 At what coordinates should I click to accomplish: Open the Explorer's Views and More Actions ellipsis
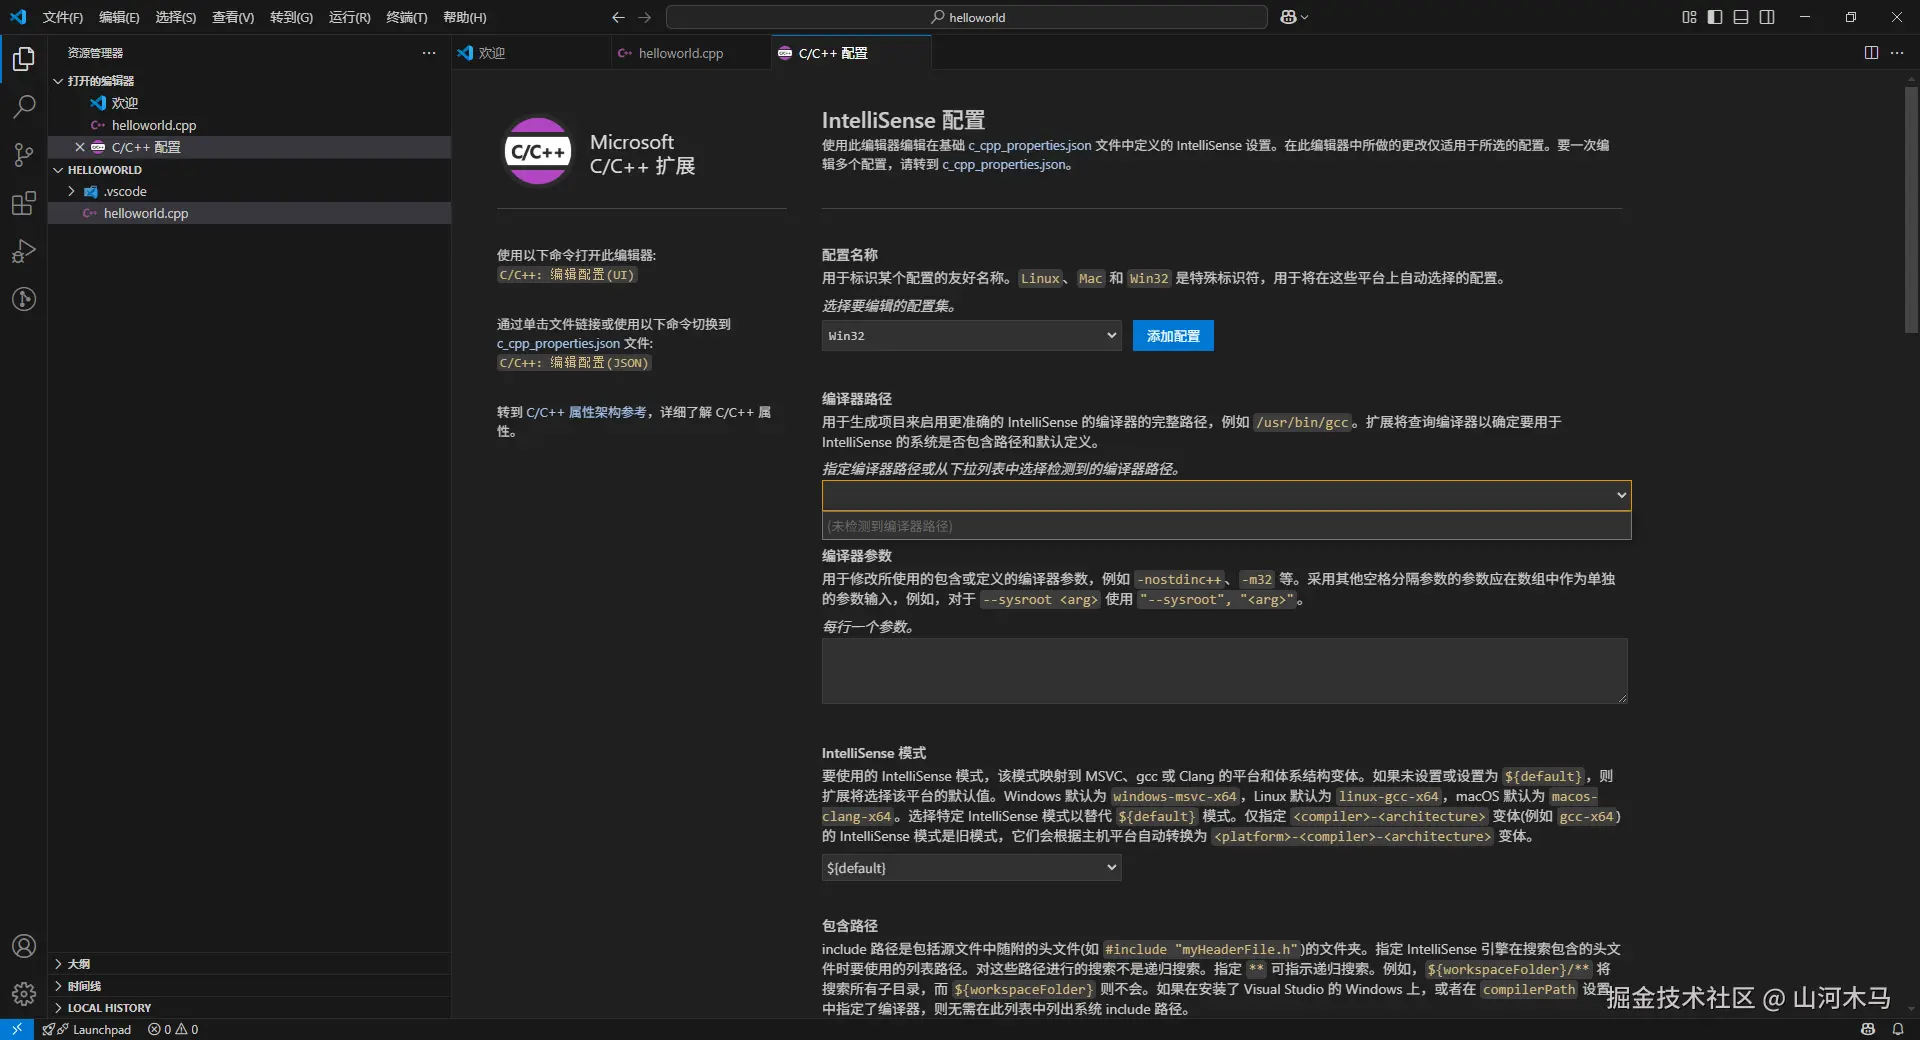coord(429,53)
